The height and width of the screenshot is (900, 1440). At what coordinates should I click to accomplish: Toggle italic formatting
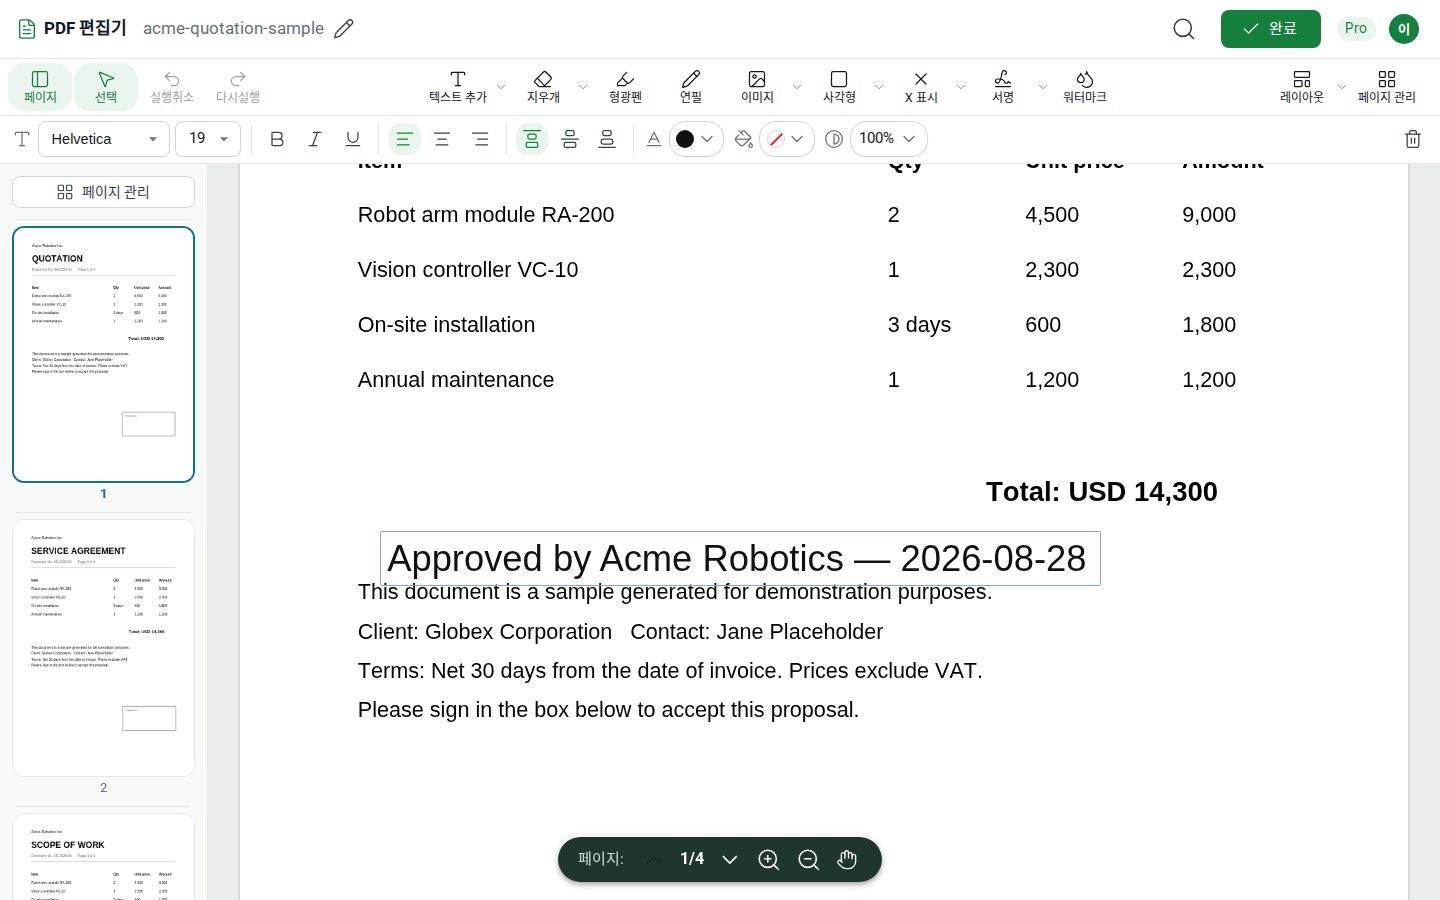point(315,139)
